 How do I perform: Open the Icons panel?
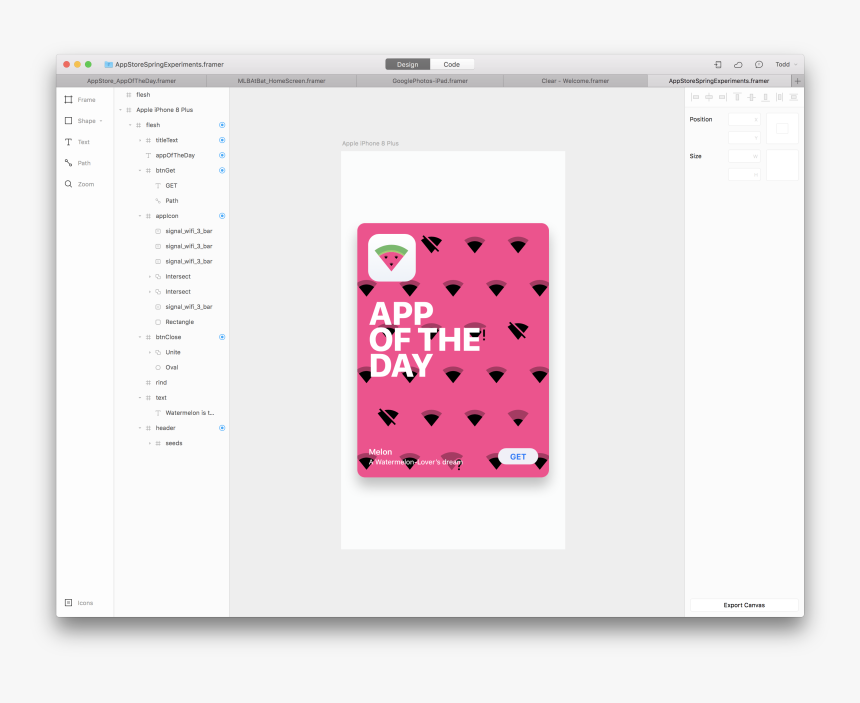pos(79,603)
